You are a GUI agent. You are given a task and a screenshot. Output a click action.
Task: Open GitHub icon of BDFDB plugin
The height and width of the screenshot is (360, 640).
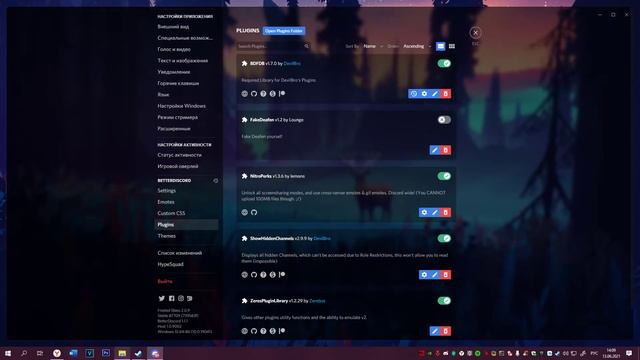click(x=254, y=94)
